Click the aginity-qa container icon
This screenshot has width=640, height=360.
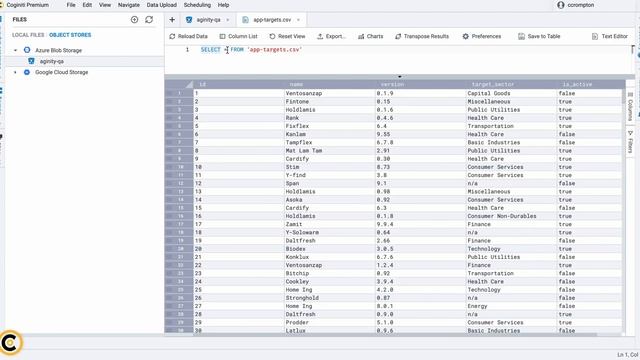(x=31, y=61)
